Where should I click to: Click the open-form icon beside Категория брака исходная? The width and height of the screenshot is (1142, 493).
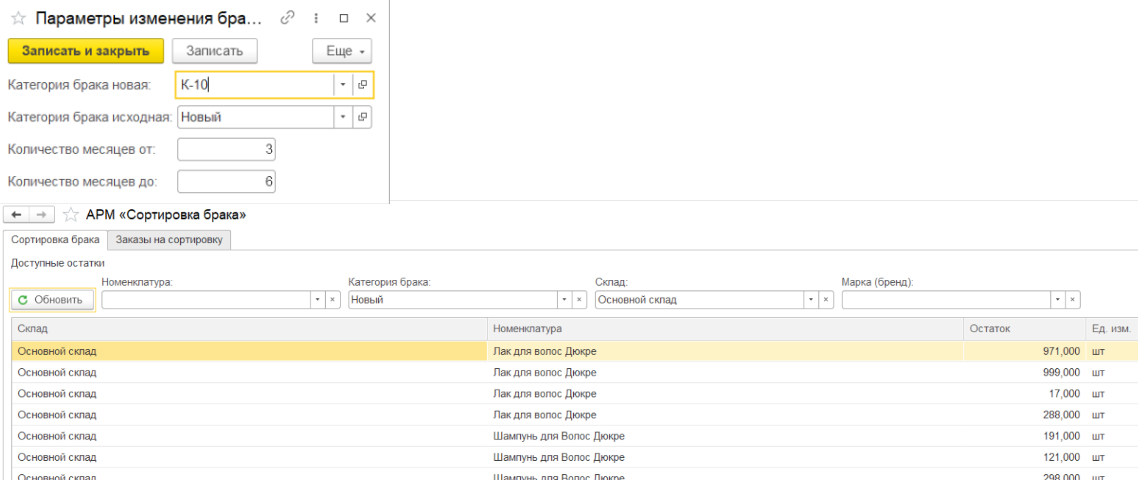point(363,117)
